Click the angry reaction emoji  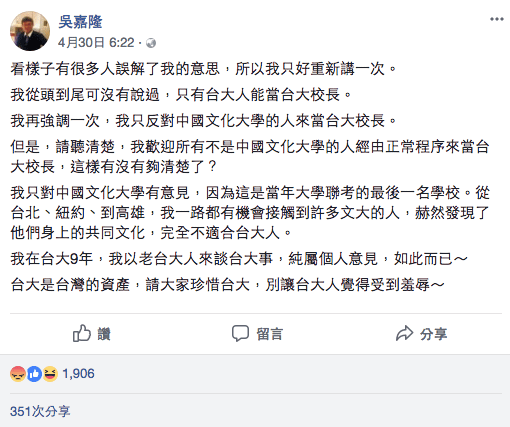pos(18,374)
